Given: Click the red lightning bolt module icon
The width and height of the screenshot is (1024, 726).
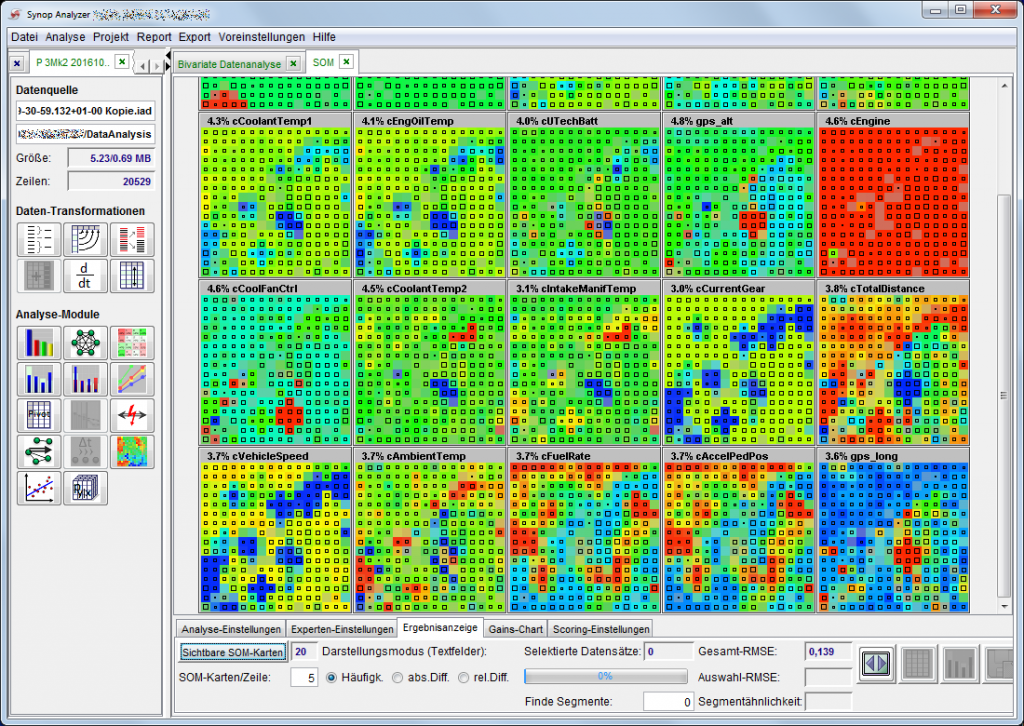Looking at the screenshot, I should click(135, 414).
